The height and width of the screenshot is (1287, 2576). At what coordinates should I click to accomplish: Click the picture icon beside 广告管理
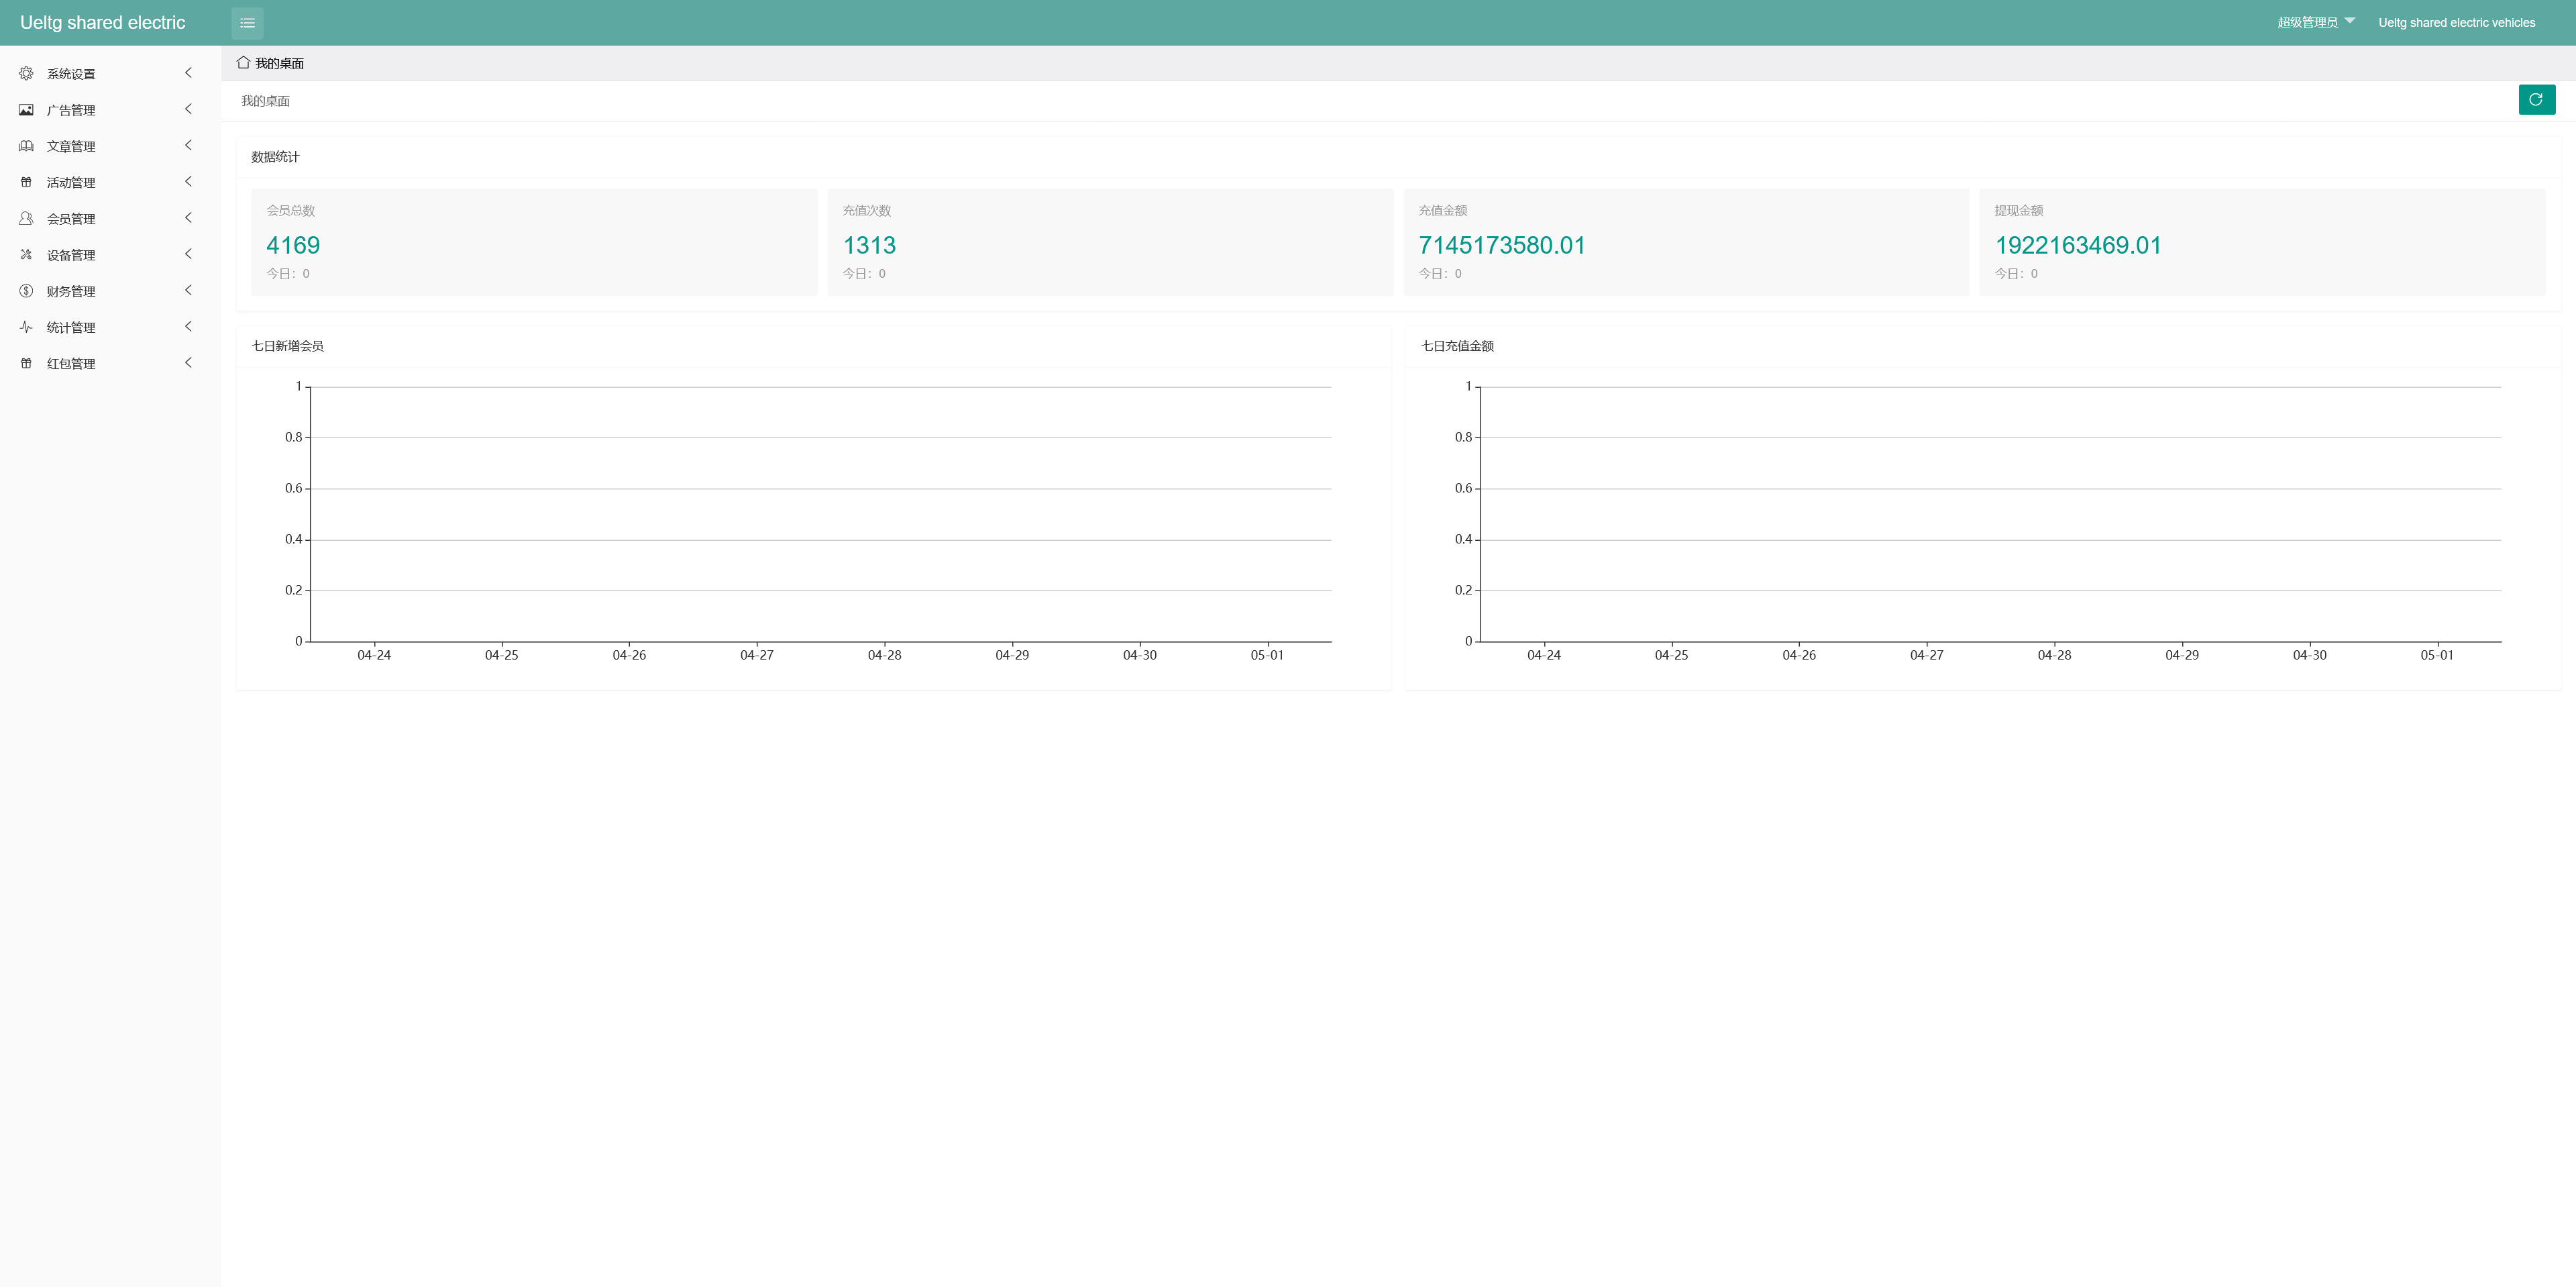coord(26,110)
